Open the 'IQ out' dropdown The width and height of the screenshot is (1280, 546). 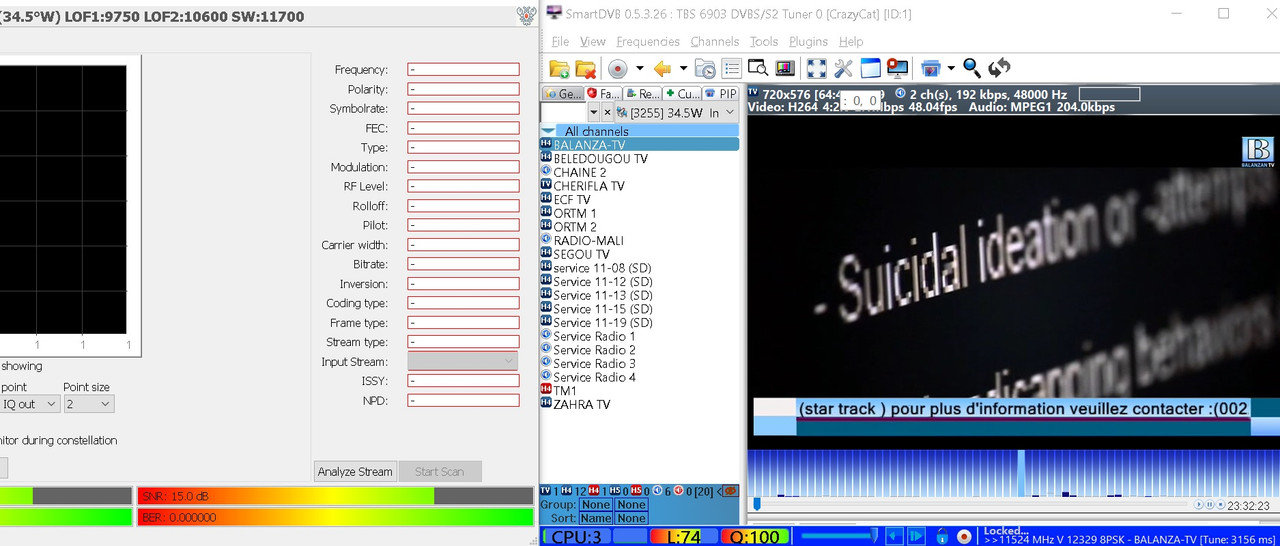(29, 404)
